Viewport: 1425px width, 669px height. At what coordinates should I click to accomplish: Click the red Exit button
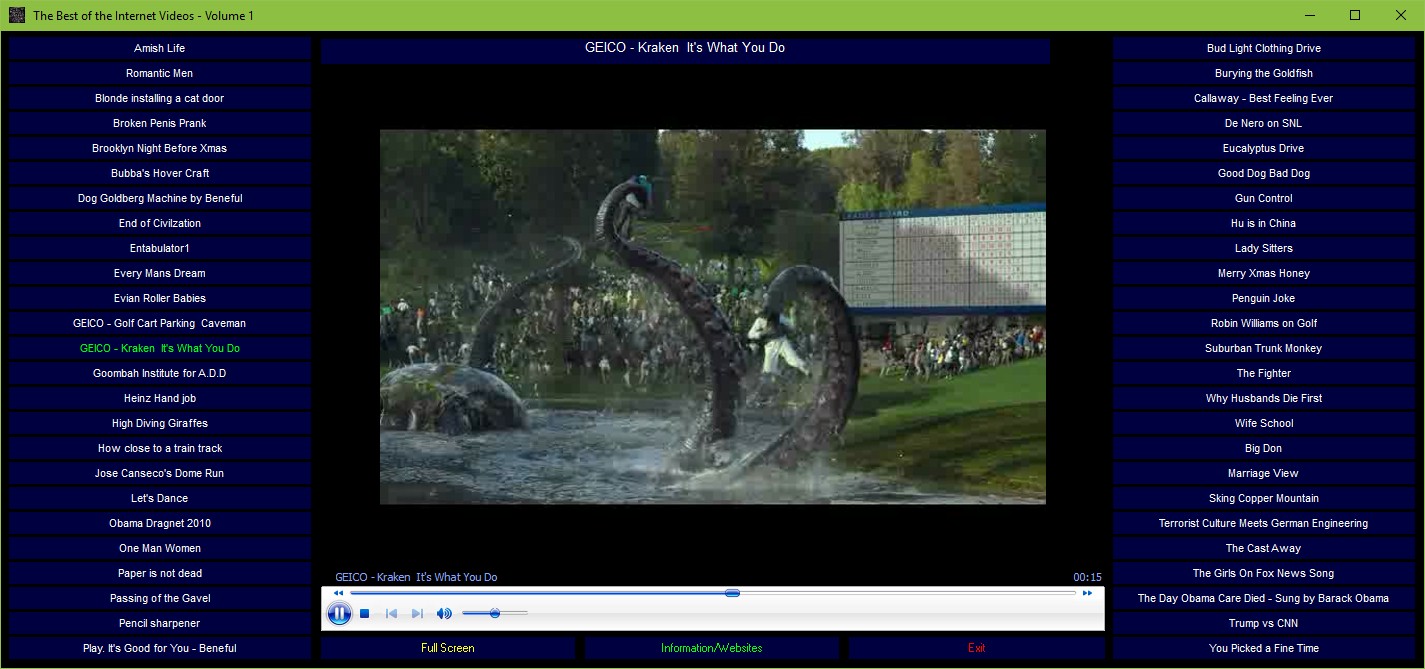[977, 648]
